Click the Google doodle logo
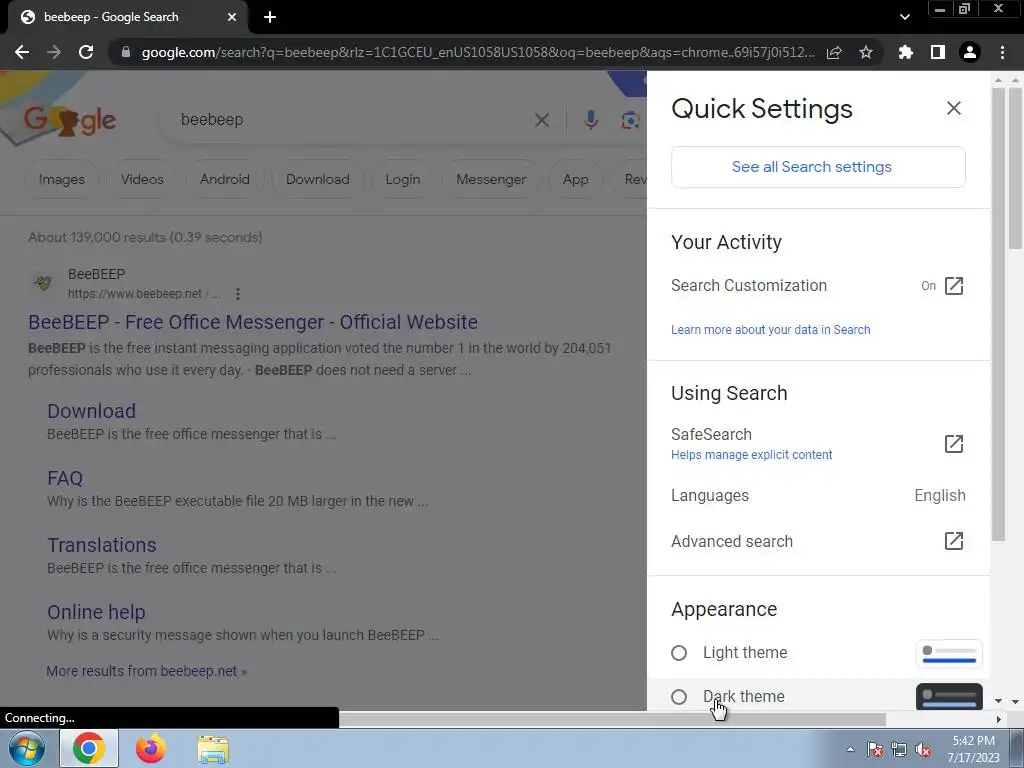This screenshot has height=768, width=1024. point(69,120)
